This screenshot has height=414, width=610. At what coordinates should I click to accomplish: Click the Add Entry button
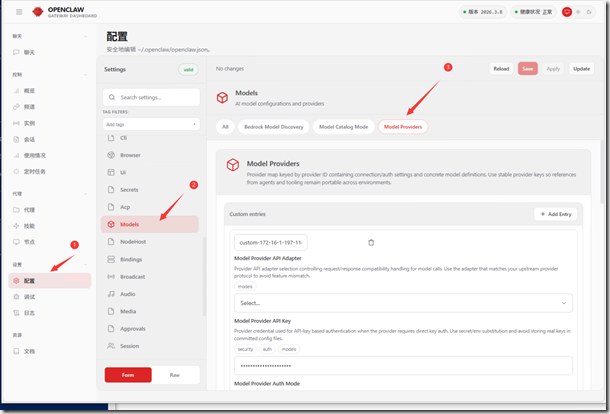(555, 214)
